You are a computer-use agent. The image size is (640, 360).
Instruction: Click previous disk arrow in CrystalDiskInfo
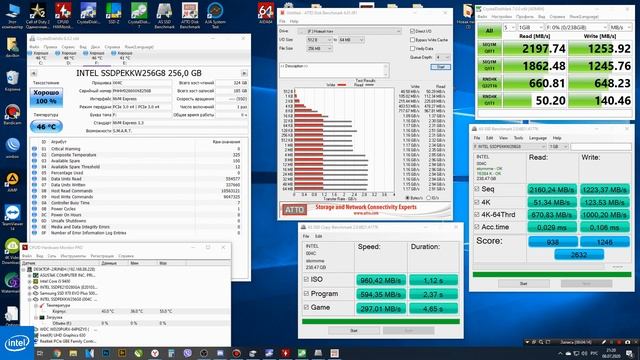tap(34, 73)
